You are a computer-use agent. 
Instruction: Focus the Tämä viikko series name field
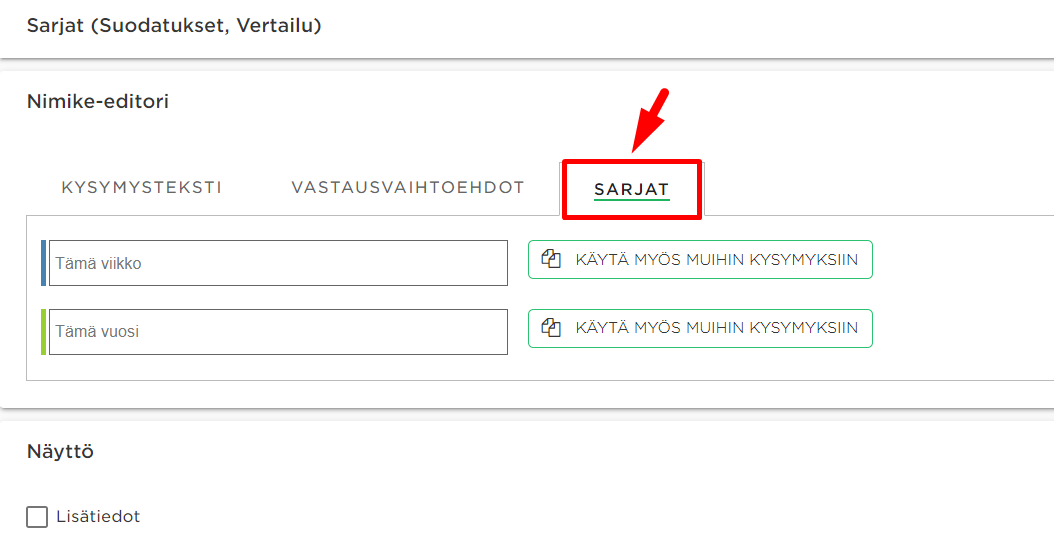pyautogui.click(x=278, y=263)
